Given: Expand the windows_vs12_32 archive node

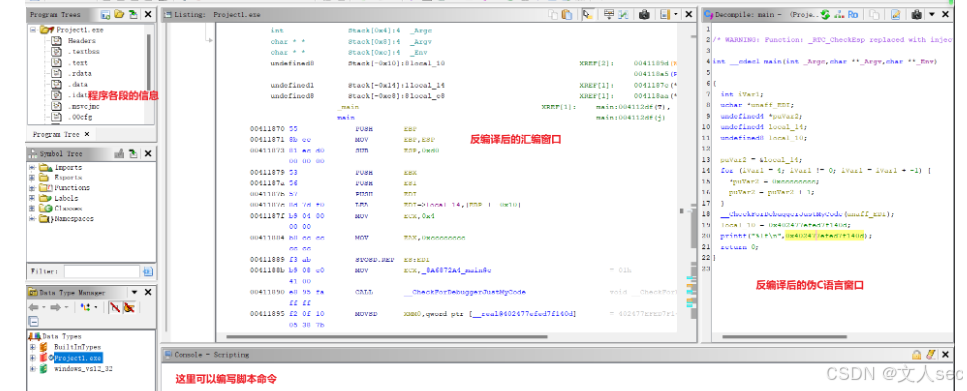Looking at the screenshot, I should [x=32, y=368].
